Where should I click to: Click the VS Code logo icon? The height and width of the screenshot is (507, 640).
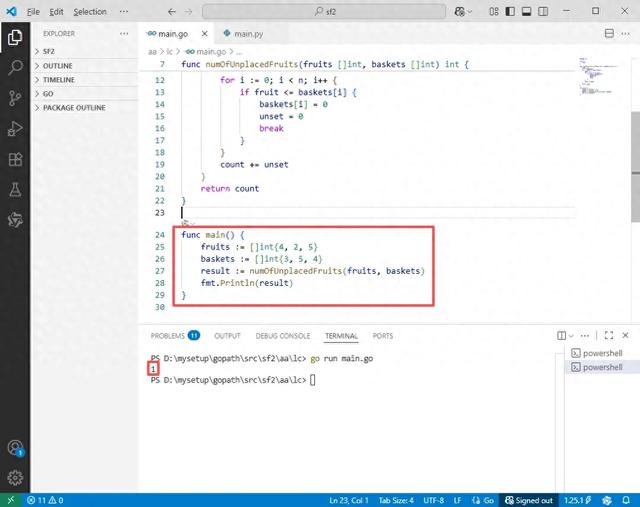tap(11, 11)
